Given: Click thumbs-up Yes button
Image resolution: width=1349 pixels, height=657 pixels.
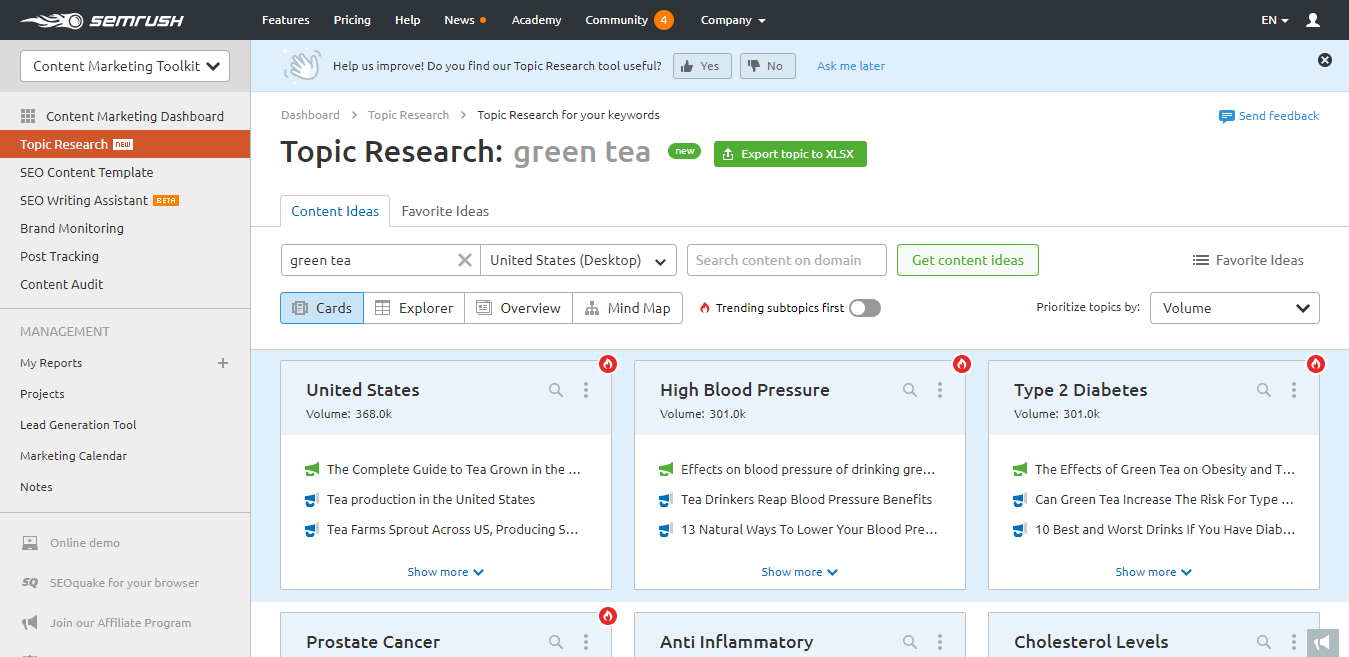Looking at the screenshot, I should pyautogui.click(x=702, y=66).
